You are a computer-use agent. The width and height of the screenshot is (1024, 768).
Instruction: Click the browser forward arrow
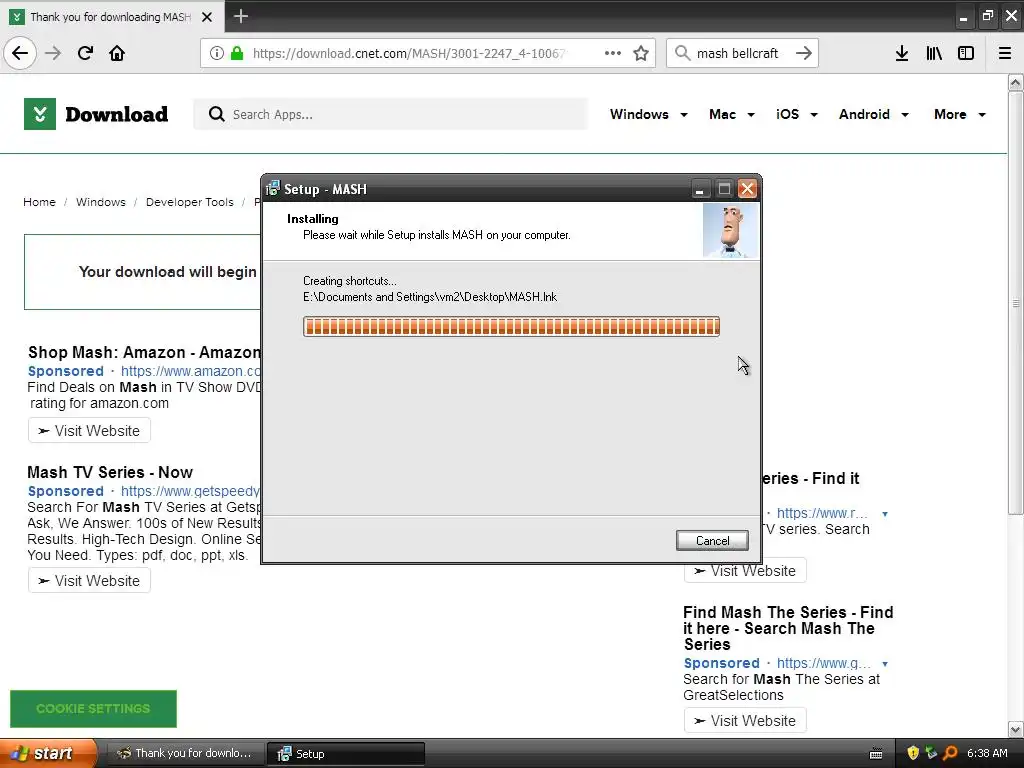pos(53,53)
